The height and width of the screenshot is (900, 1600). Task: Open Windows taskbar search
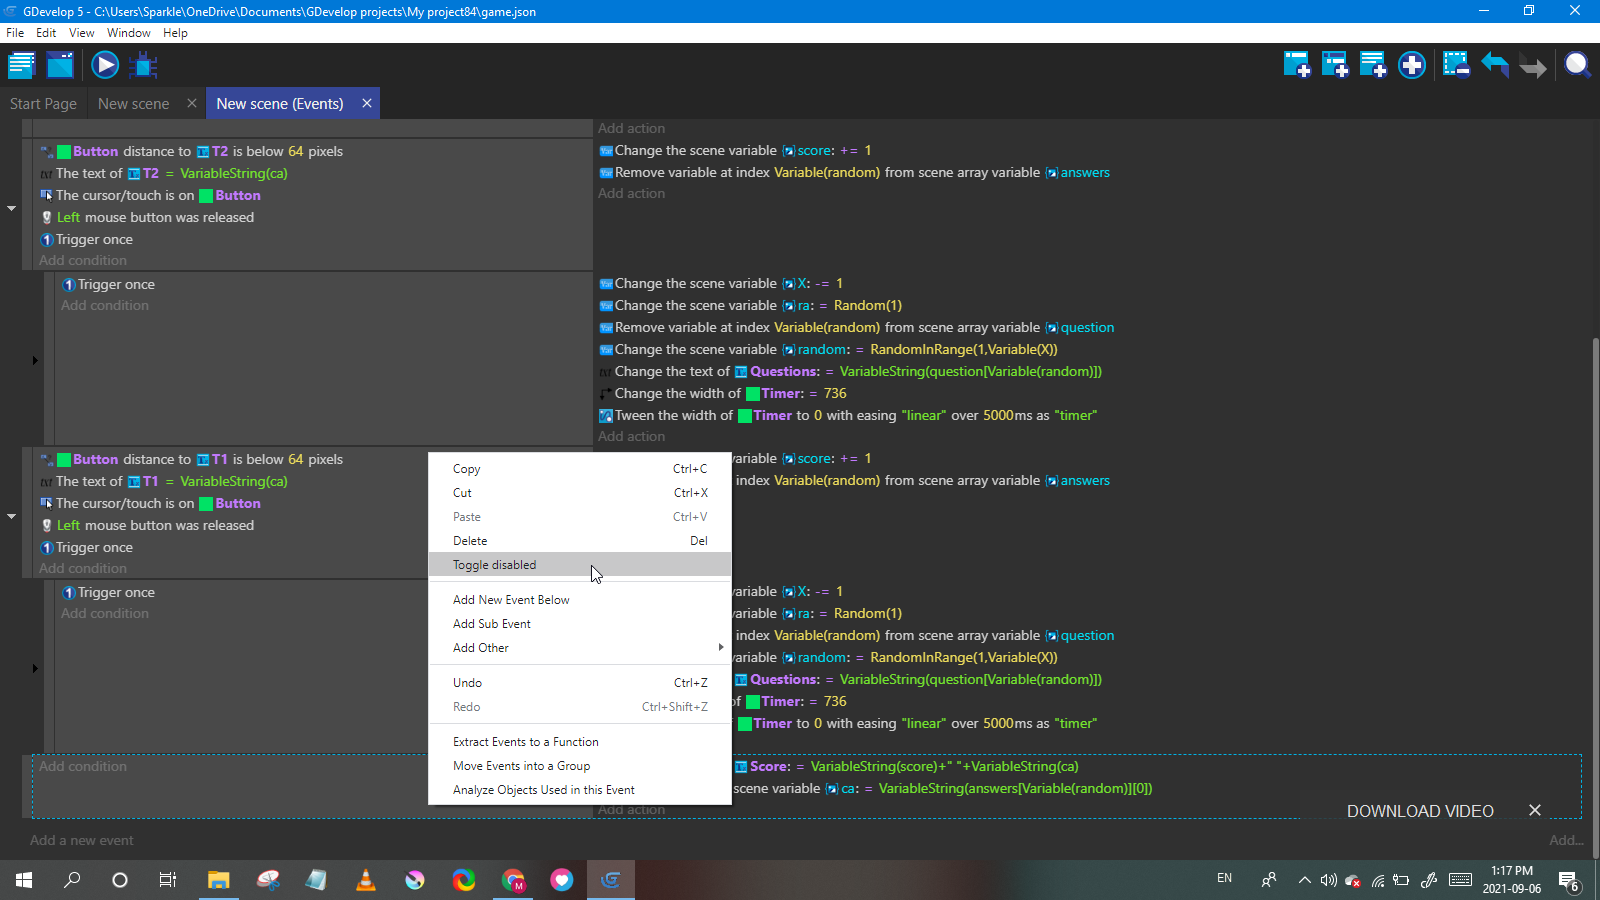[x=72, y=880]
